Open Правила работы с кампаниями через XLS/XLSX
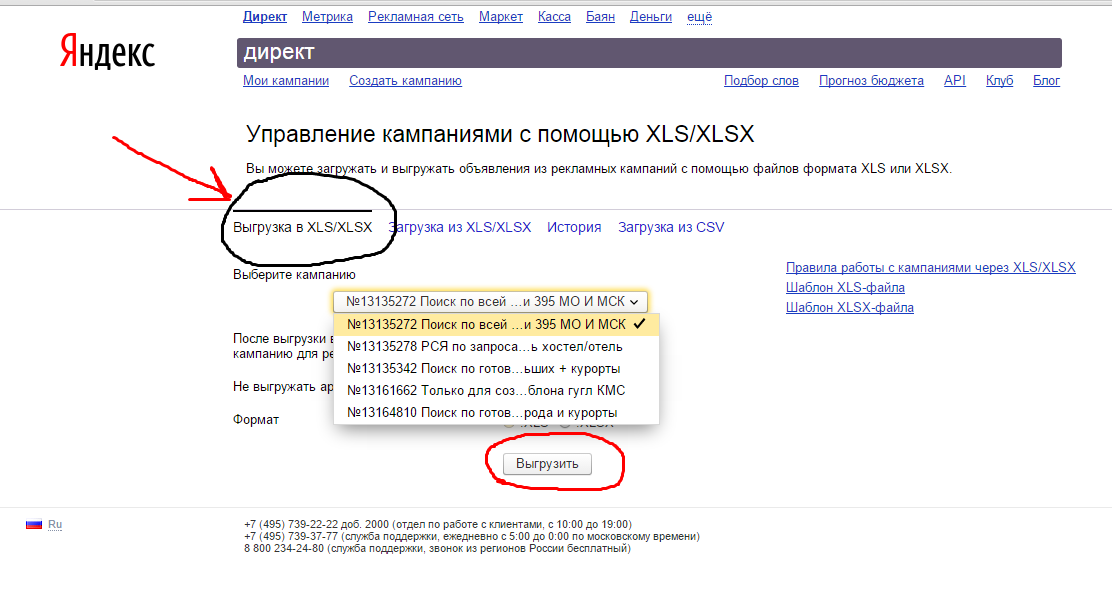This screenshot has width=1112, height=605. tap(930, 267)
